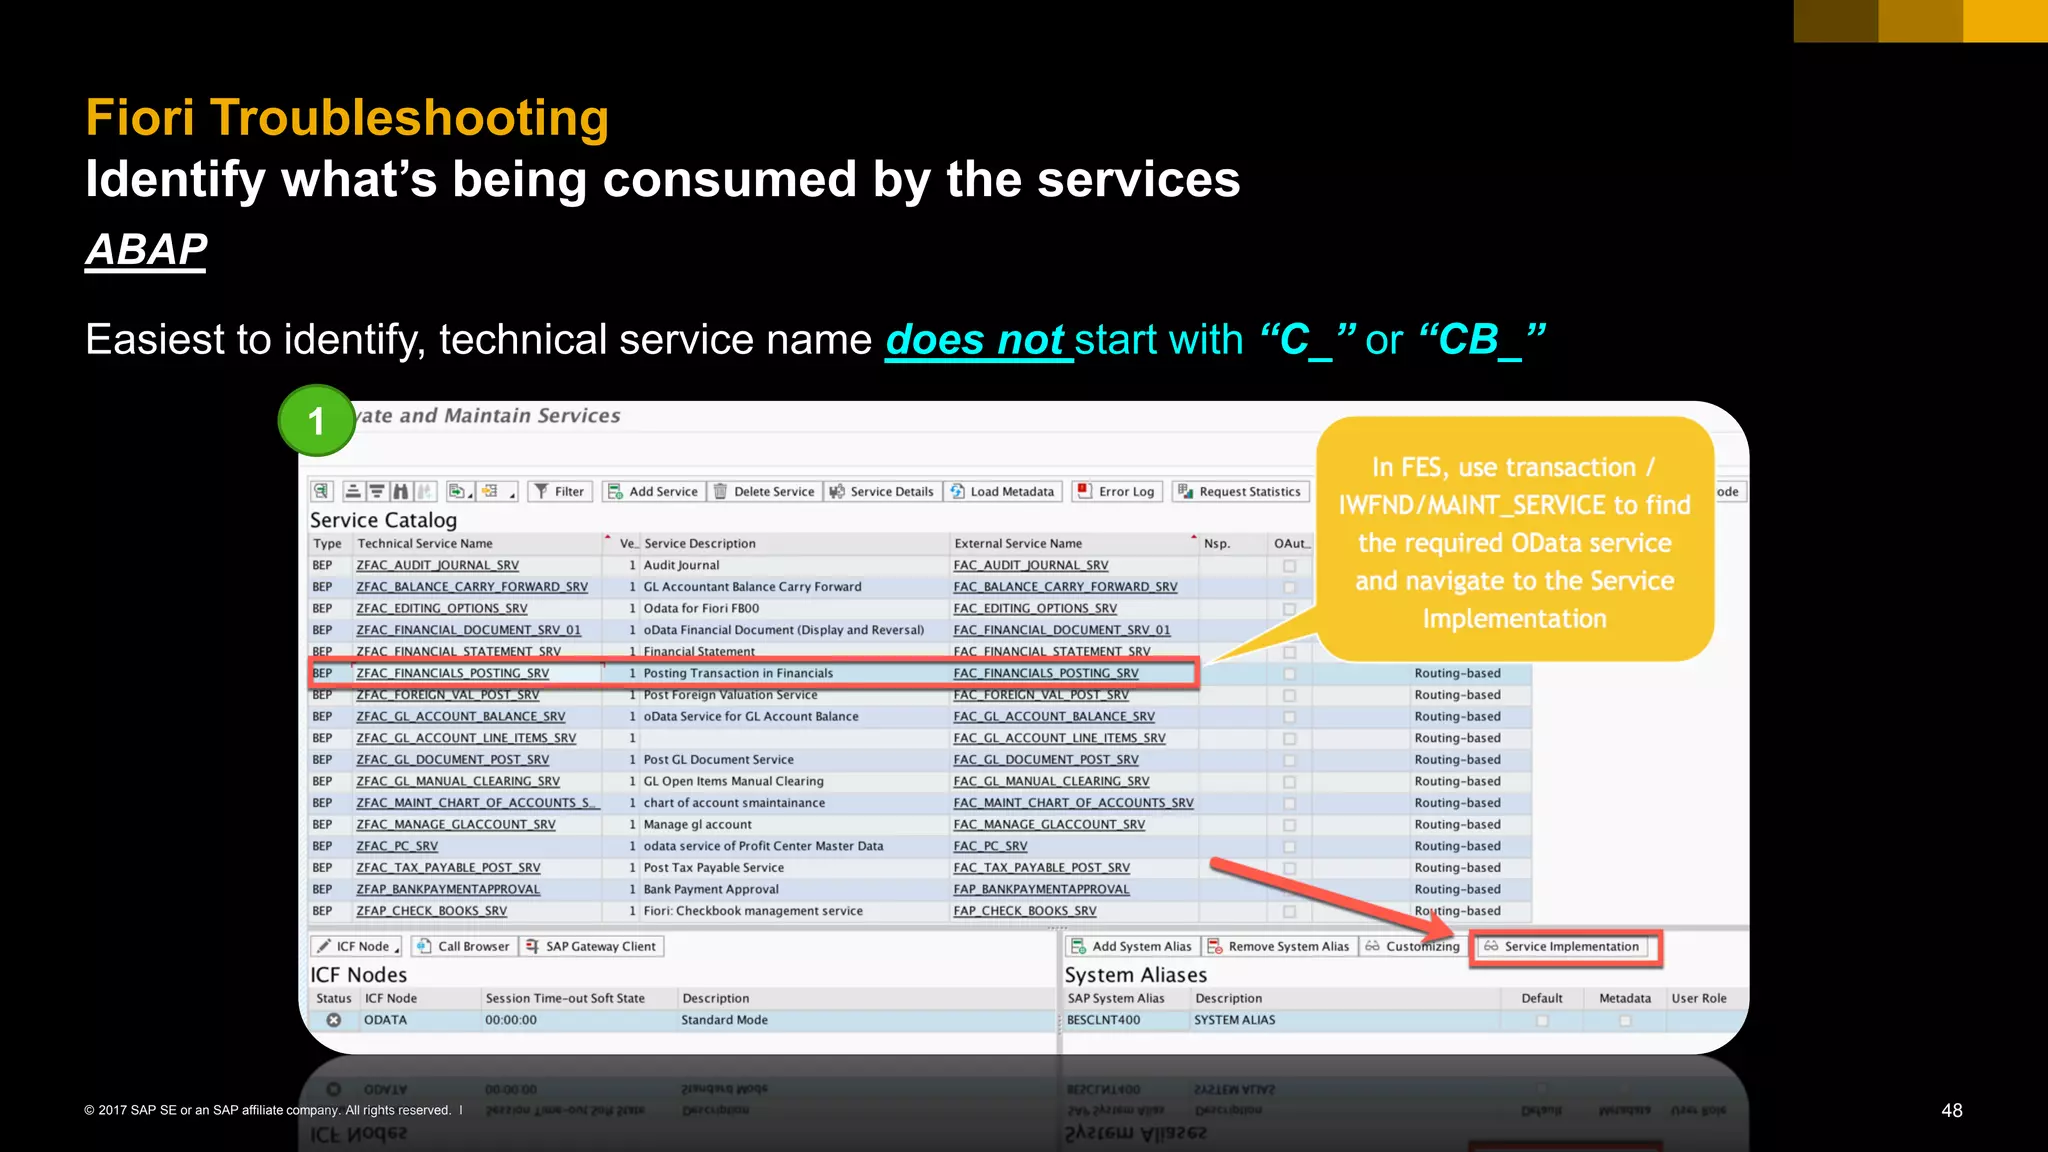Click the Delete Service trash button
This screenshot has height=1152, width=2048.
coord(765,491)
